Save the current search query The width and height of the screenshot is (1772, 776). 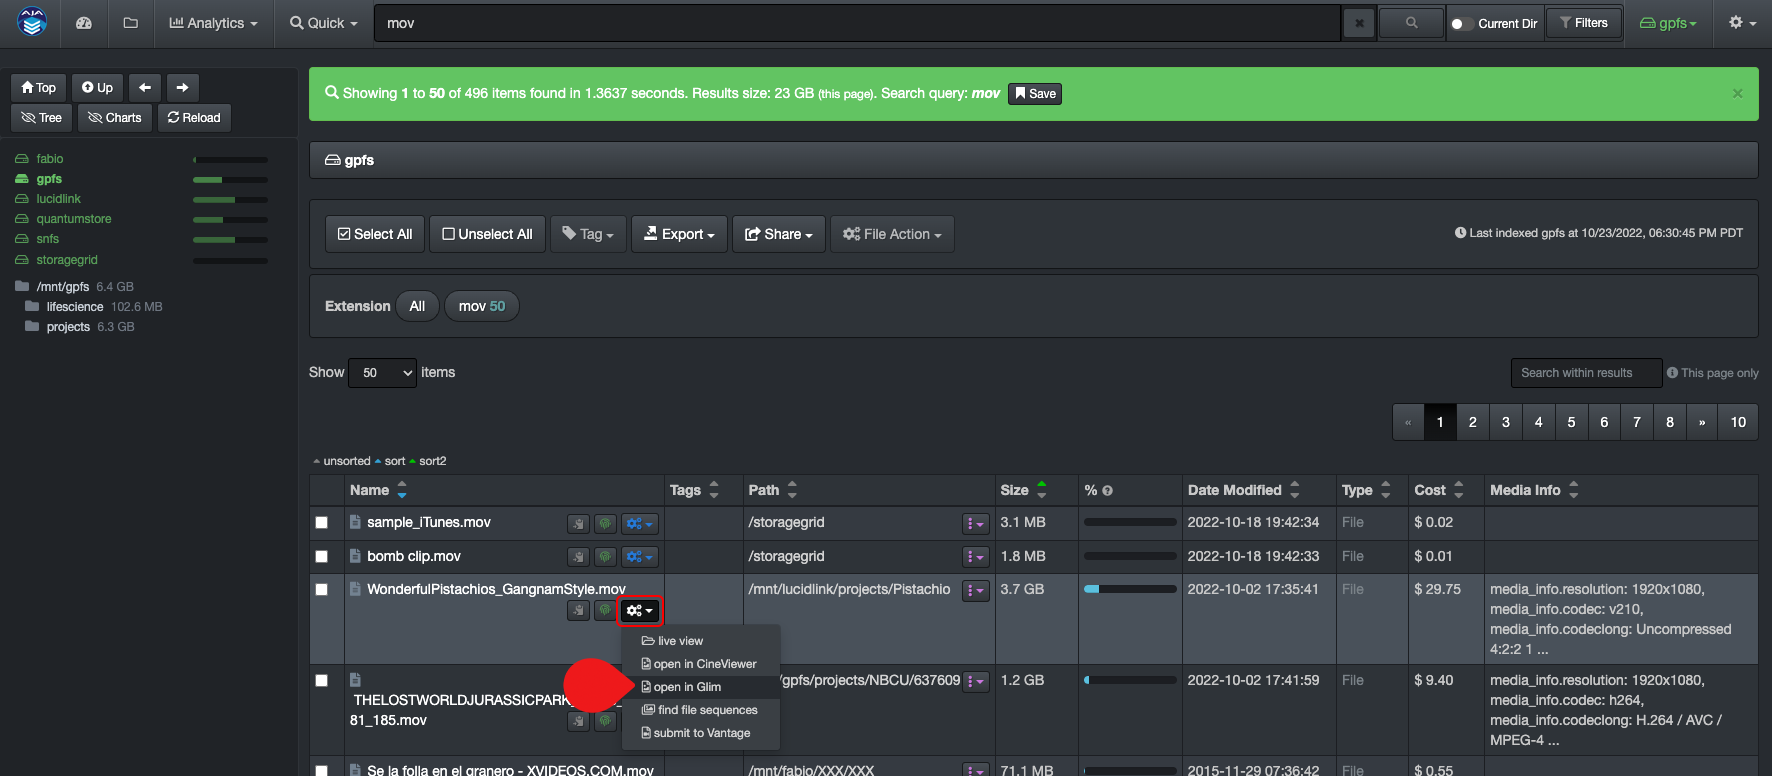tap(1035, 94)
